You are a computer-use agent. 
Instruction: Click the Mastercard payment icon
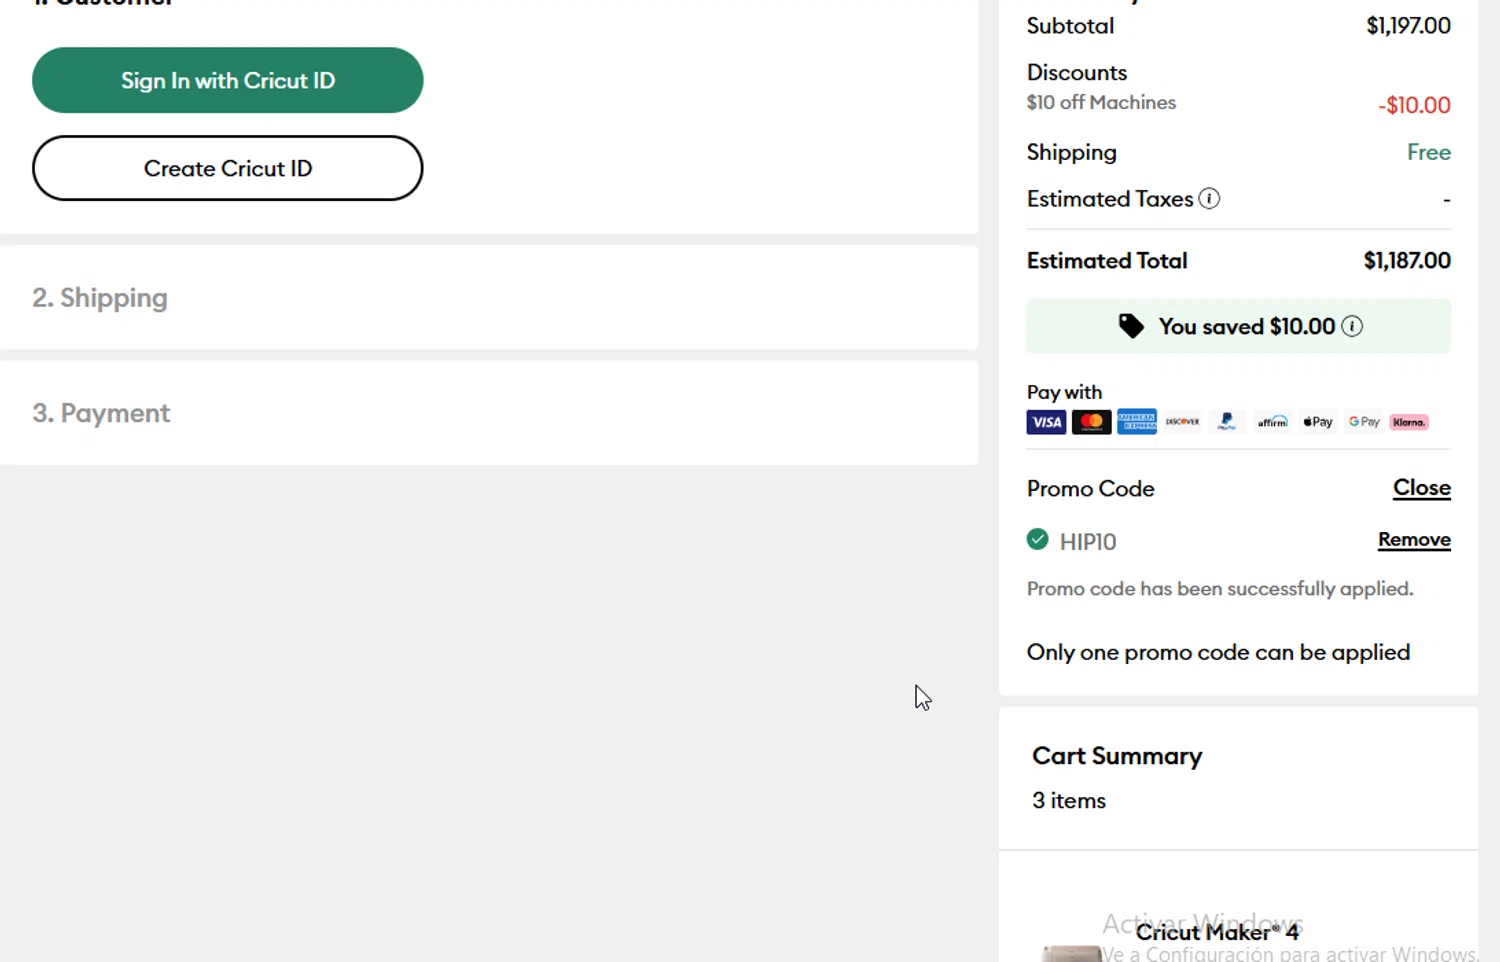1091,422
